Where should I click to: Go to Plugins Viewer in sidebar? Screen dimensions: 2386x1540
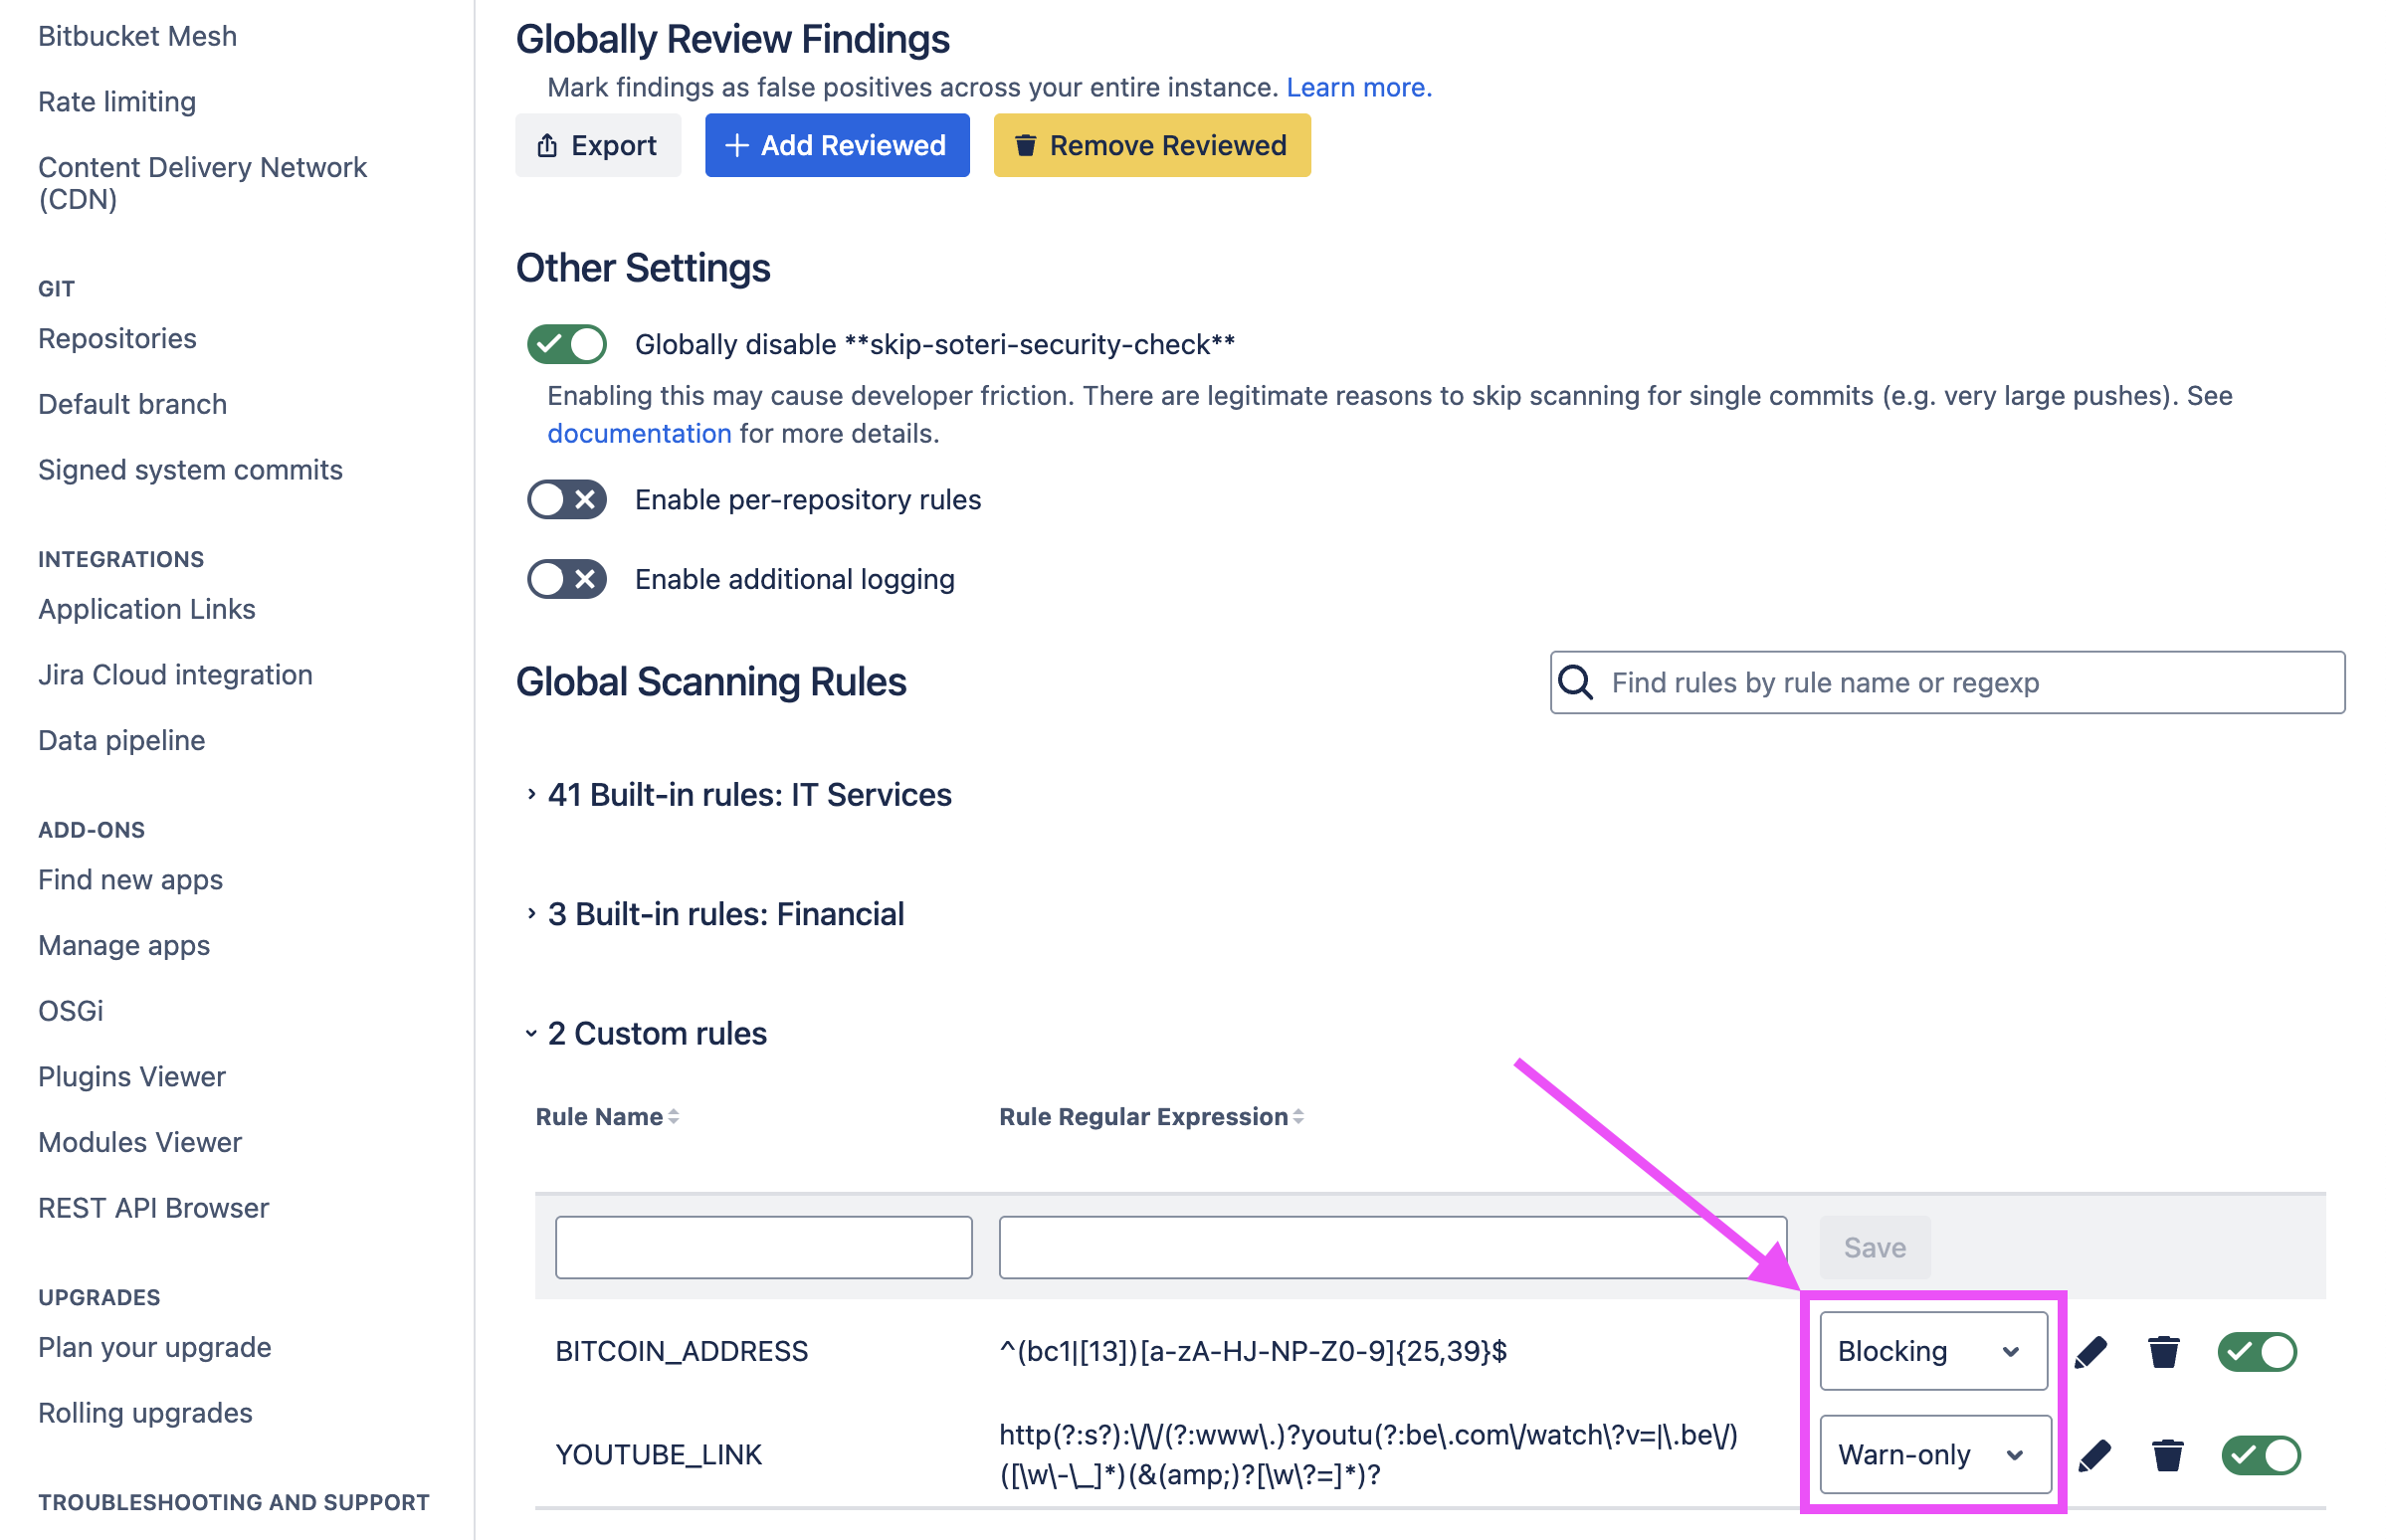coord(132,1077)
